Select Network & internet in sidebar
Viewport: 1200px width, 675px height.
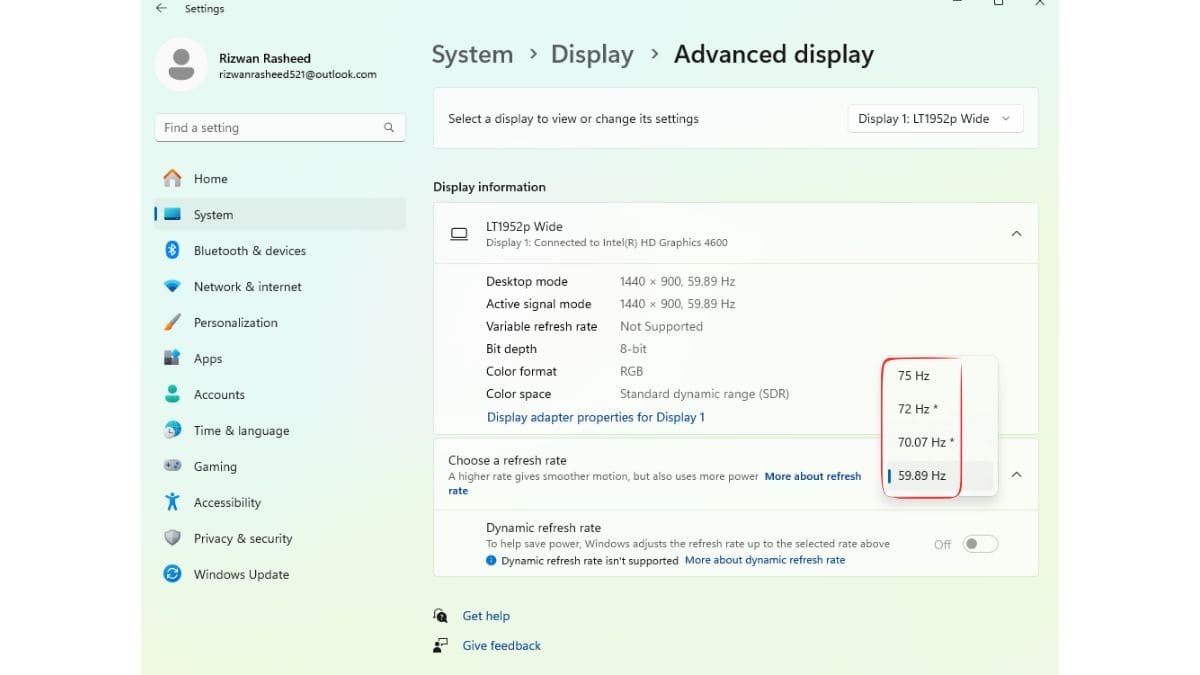click(x=247, y=286)
